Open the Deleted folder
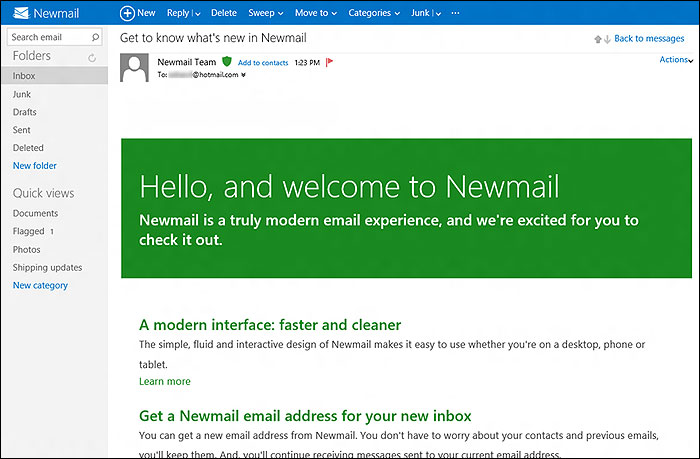700x459 pixels. [28, 148]
